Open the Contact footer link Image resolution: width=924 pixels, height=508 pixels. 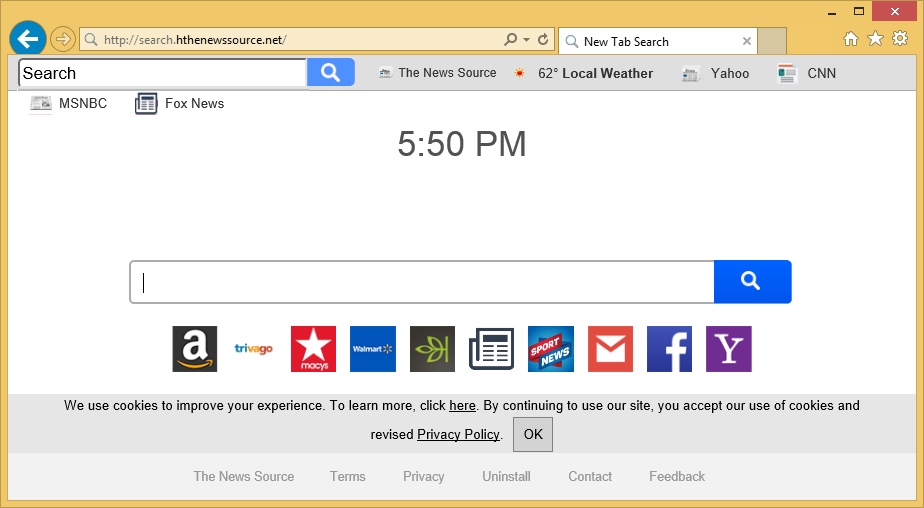[x=590, y=476]
